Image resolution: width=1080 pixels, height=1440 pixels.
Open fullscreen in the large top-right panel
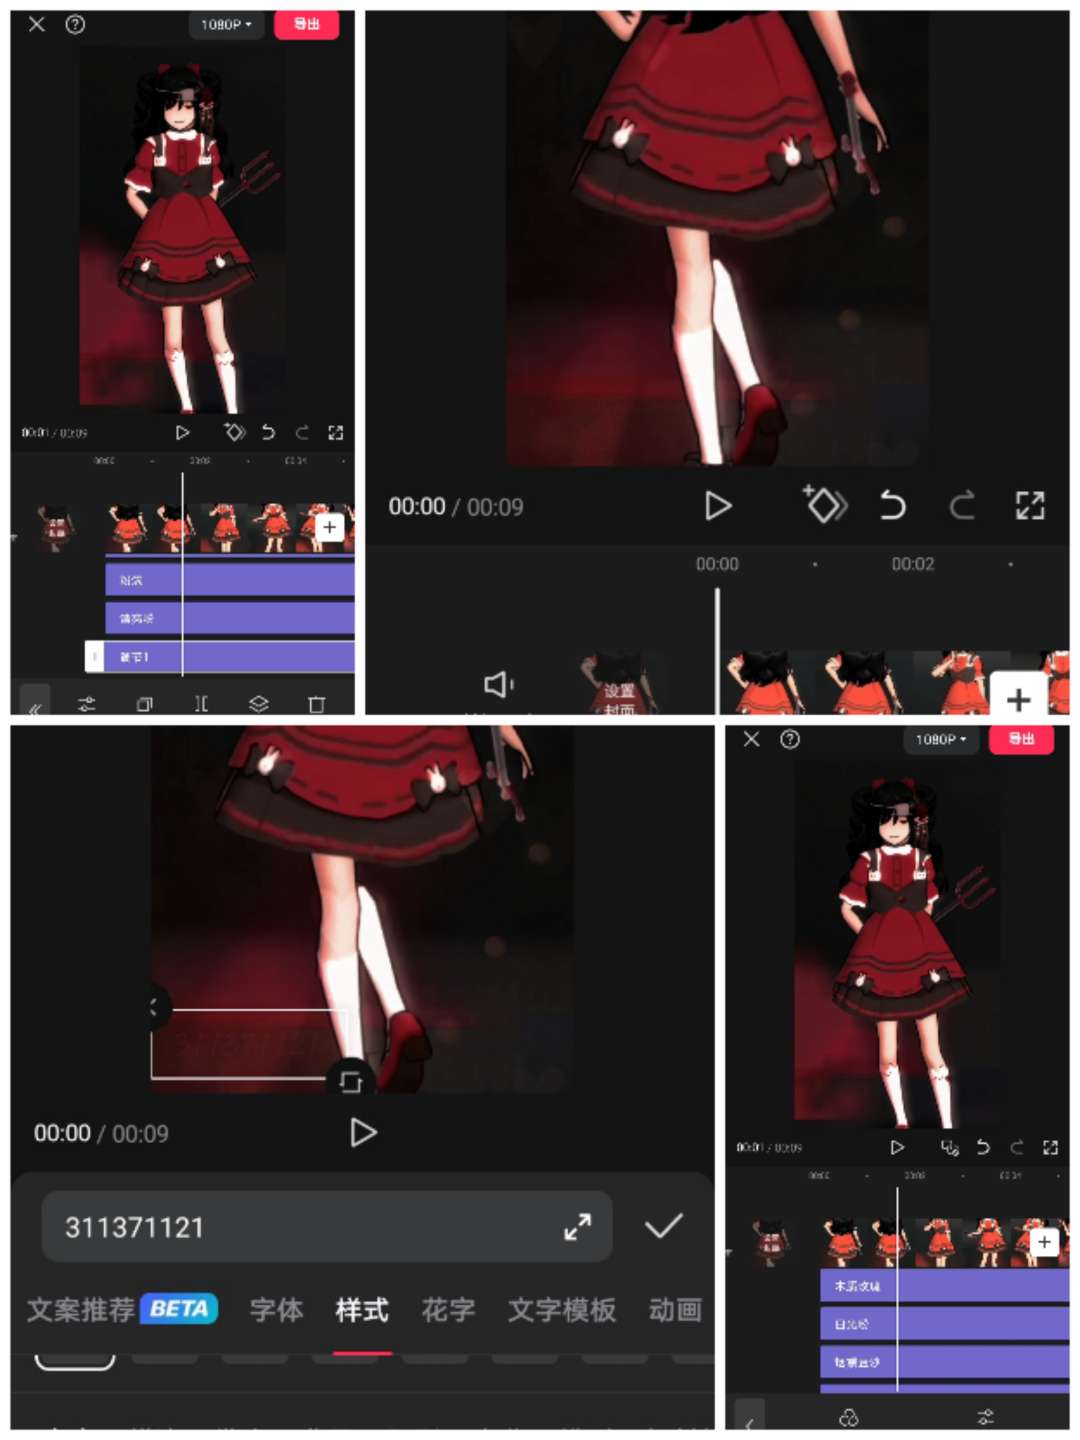pyautogui.click(x=1029, y=506)
